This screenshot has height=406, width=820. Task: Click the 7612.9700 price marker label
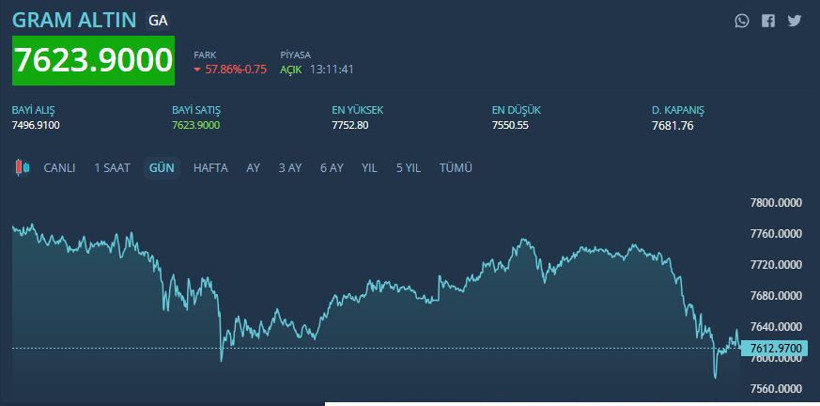coord(777,347)
